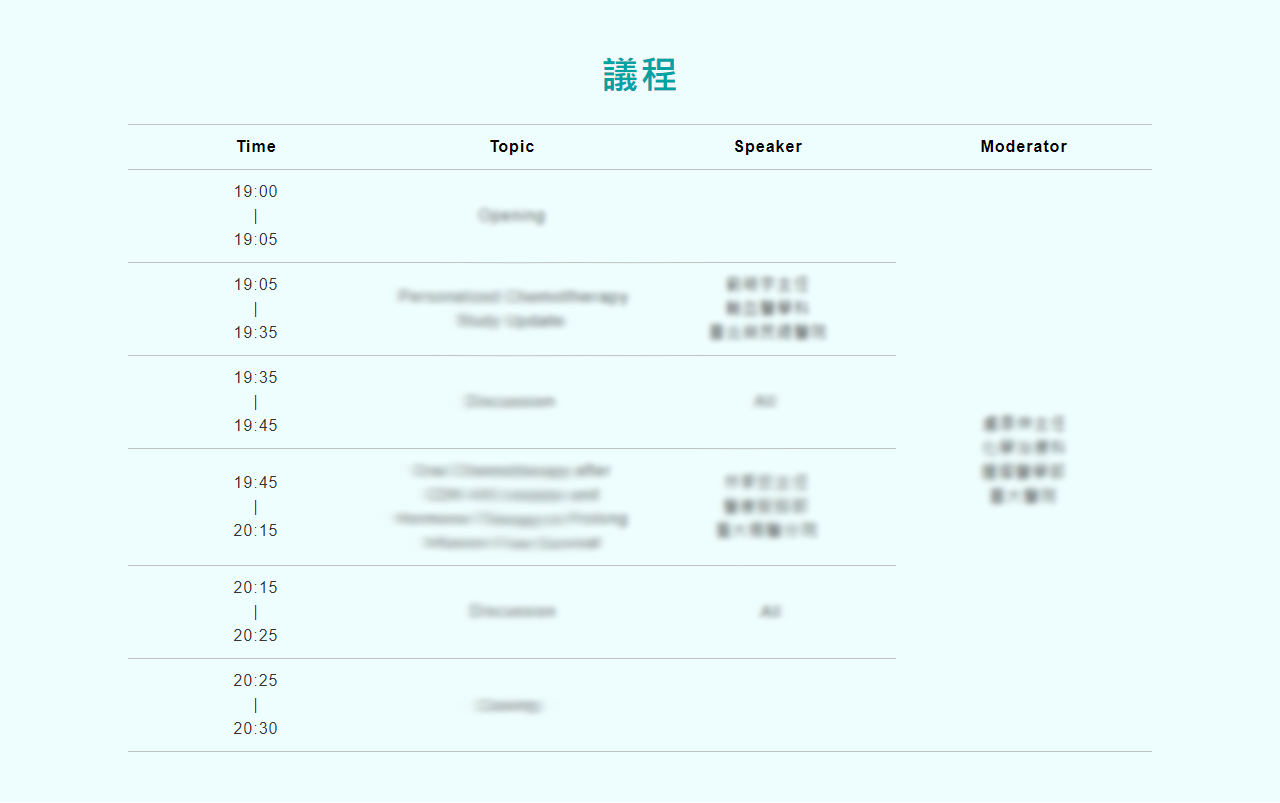1280x803 pixels.
Task: Click the Opening topic text
Action: [511, 215]
